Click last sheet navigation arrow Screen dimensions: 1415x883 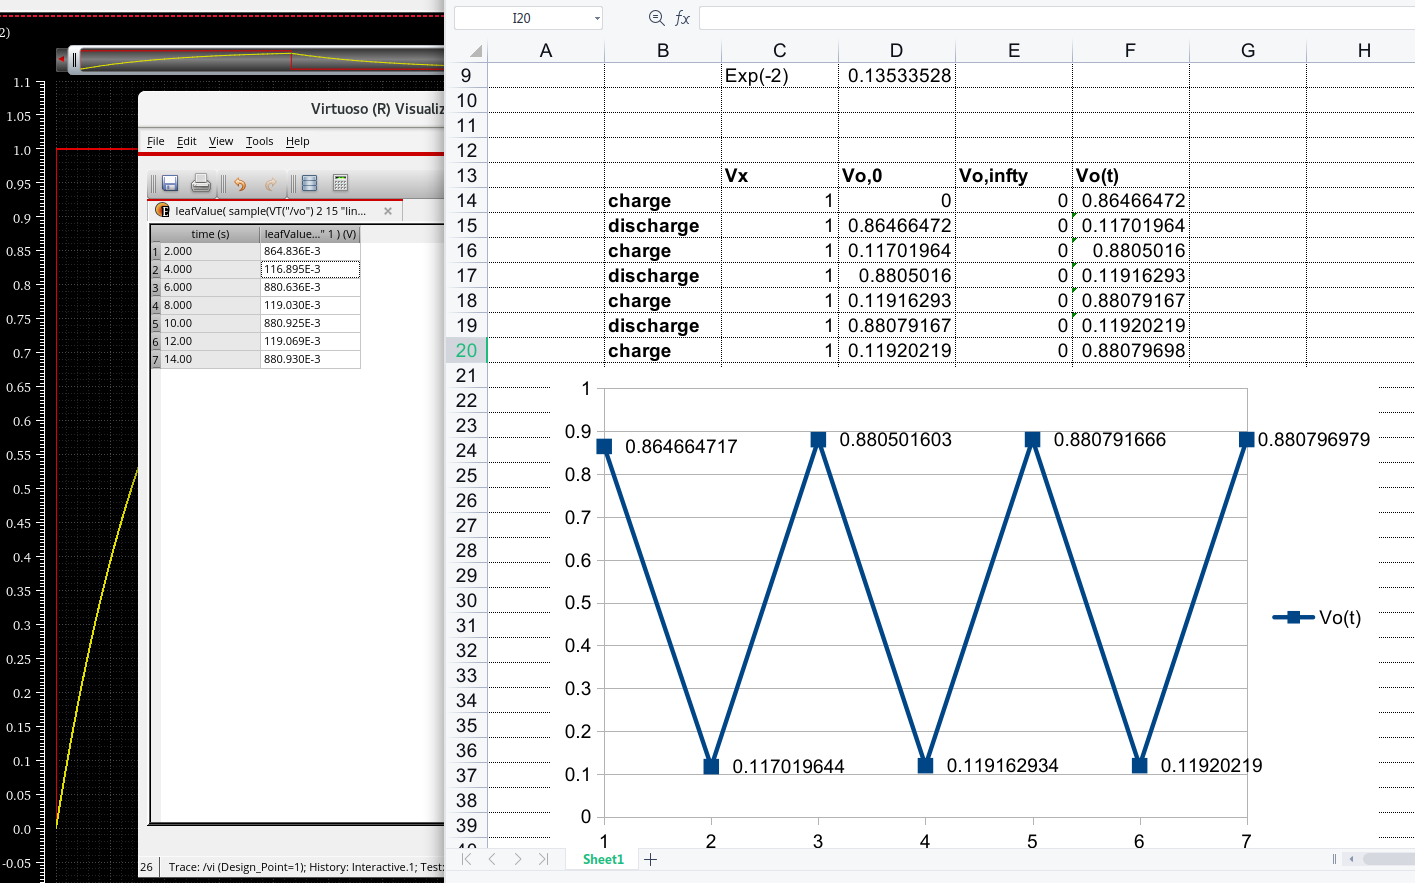click(543, 859)
